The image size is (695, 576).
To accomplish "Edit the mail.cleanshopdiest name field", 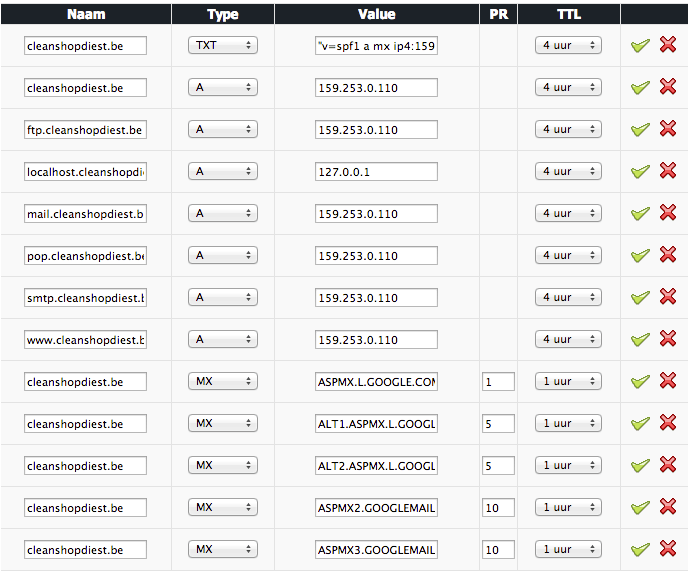I will click(x=85, y=214).
